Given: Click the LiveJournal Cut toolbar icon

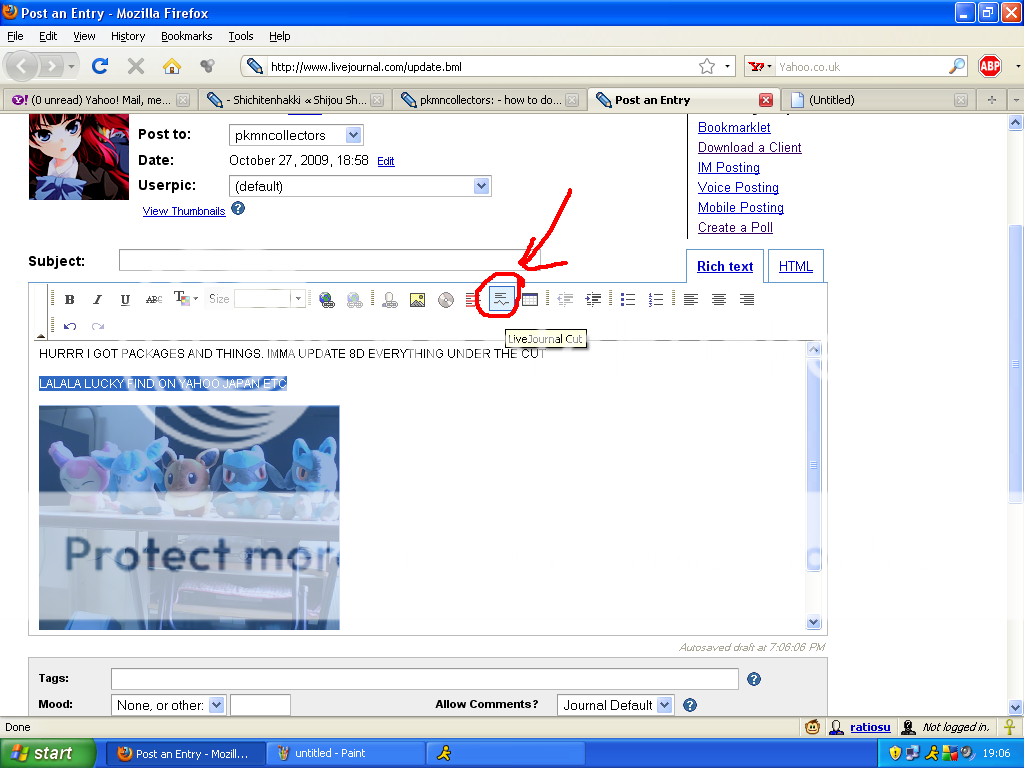Looking at the screenshot, I should [501, 299].
